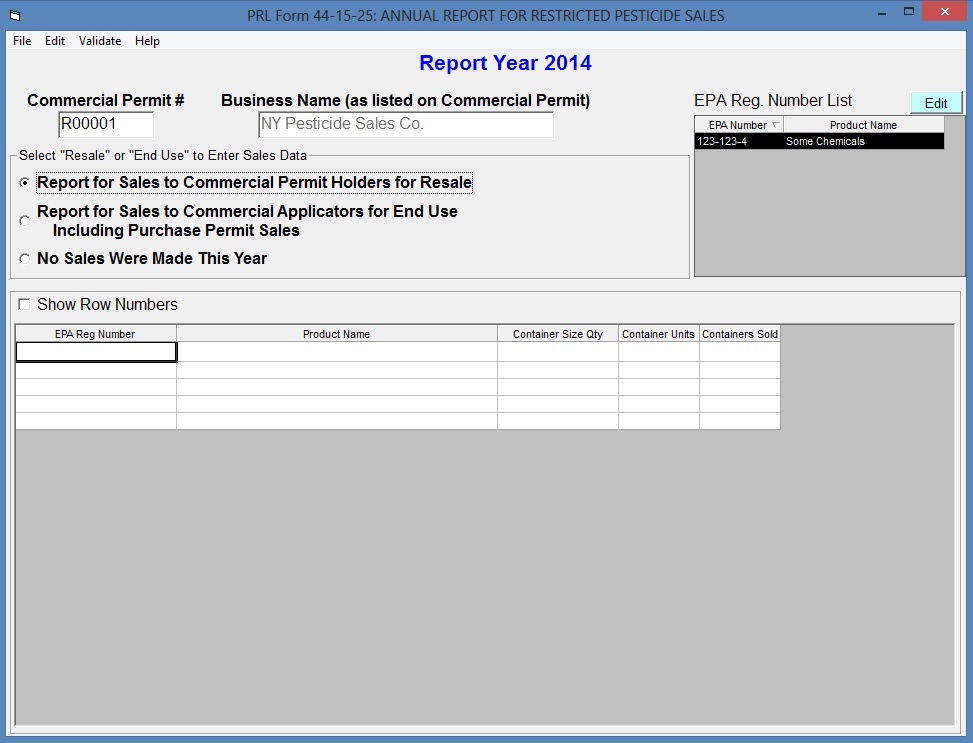Image resolution: width=973 pixels, height=743 pixels.
Task: Open the File menu
Action: (x=22, y=41)
